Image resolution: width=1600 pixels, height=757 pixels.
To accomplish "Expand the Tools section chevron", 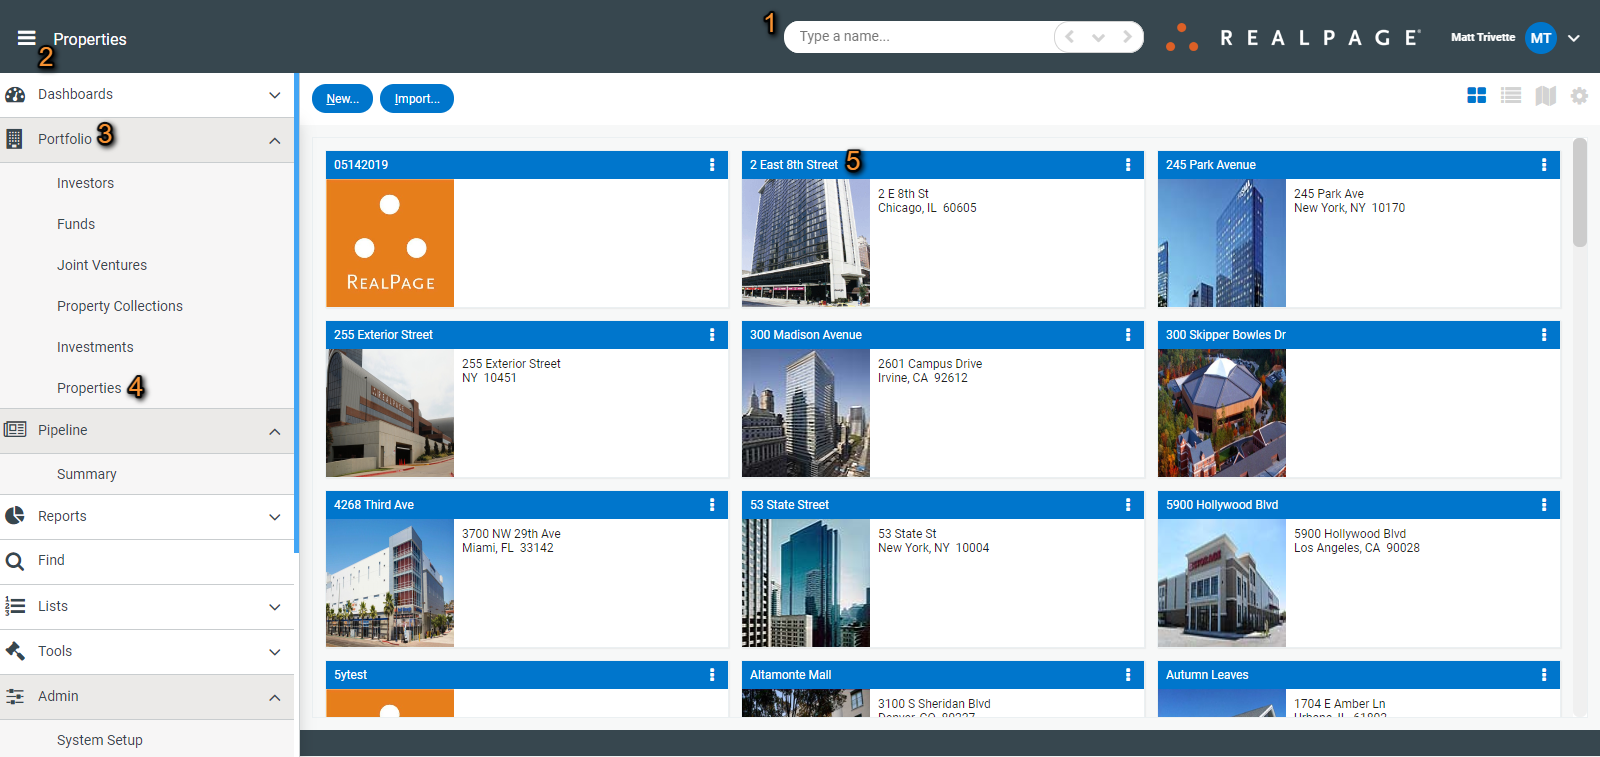I will [275, 652].
